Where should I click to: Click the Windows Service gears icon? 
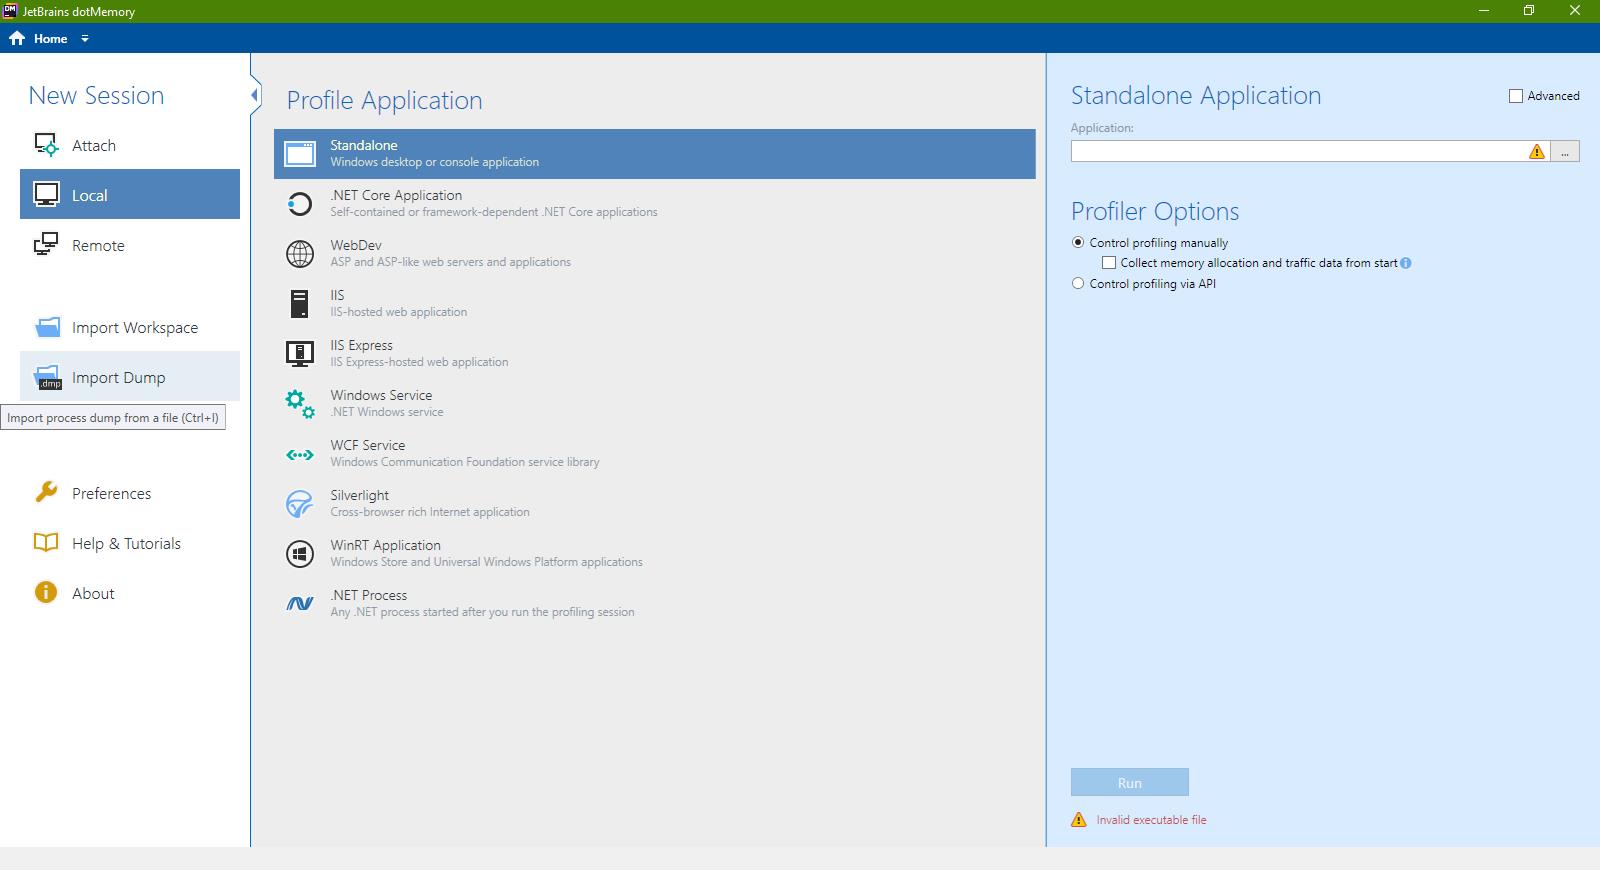pos(299,404)
